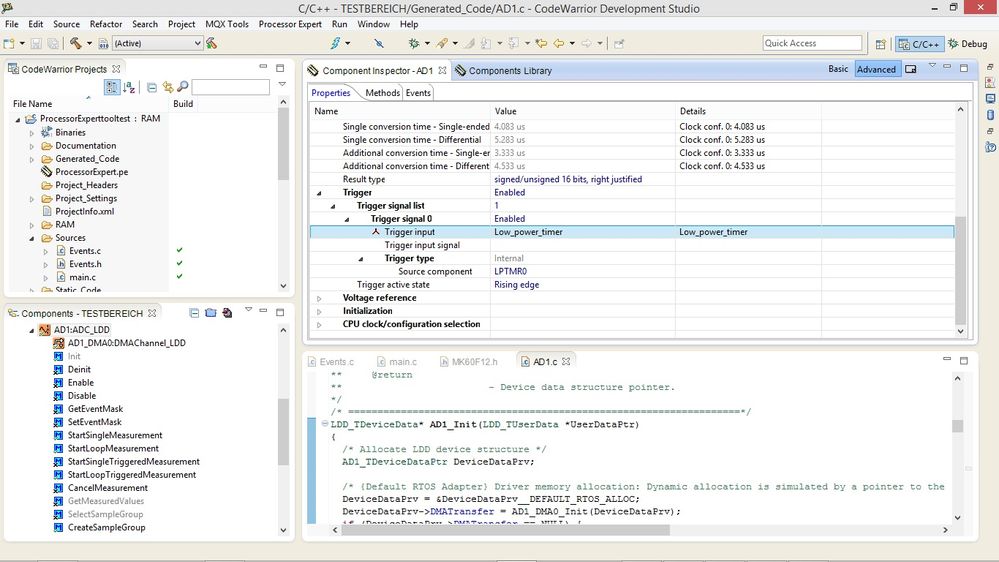999x562 pixels.
Task: Click Link with Editor icon in Projects panel
Action: click(167, 88)
